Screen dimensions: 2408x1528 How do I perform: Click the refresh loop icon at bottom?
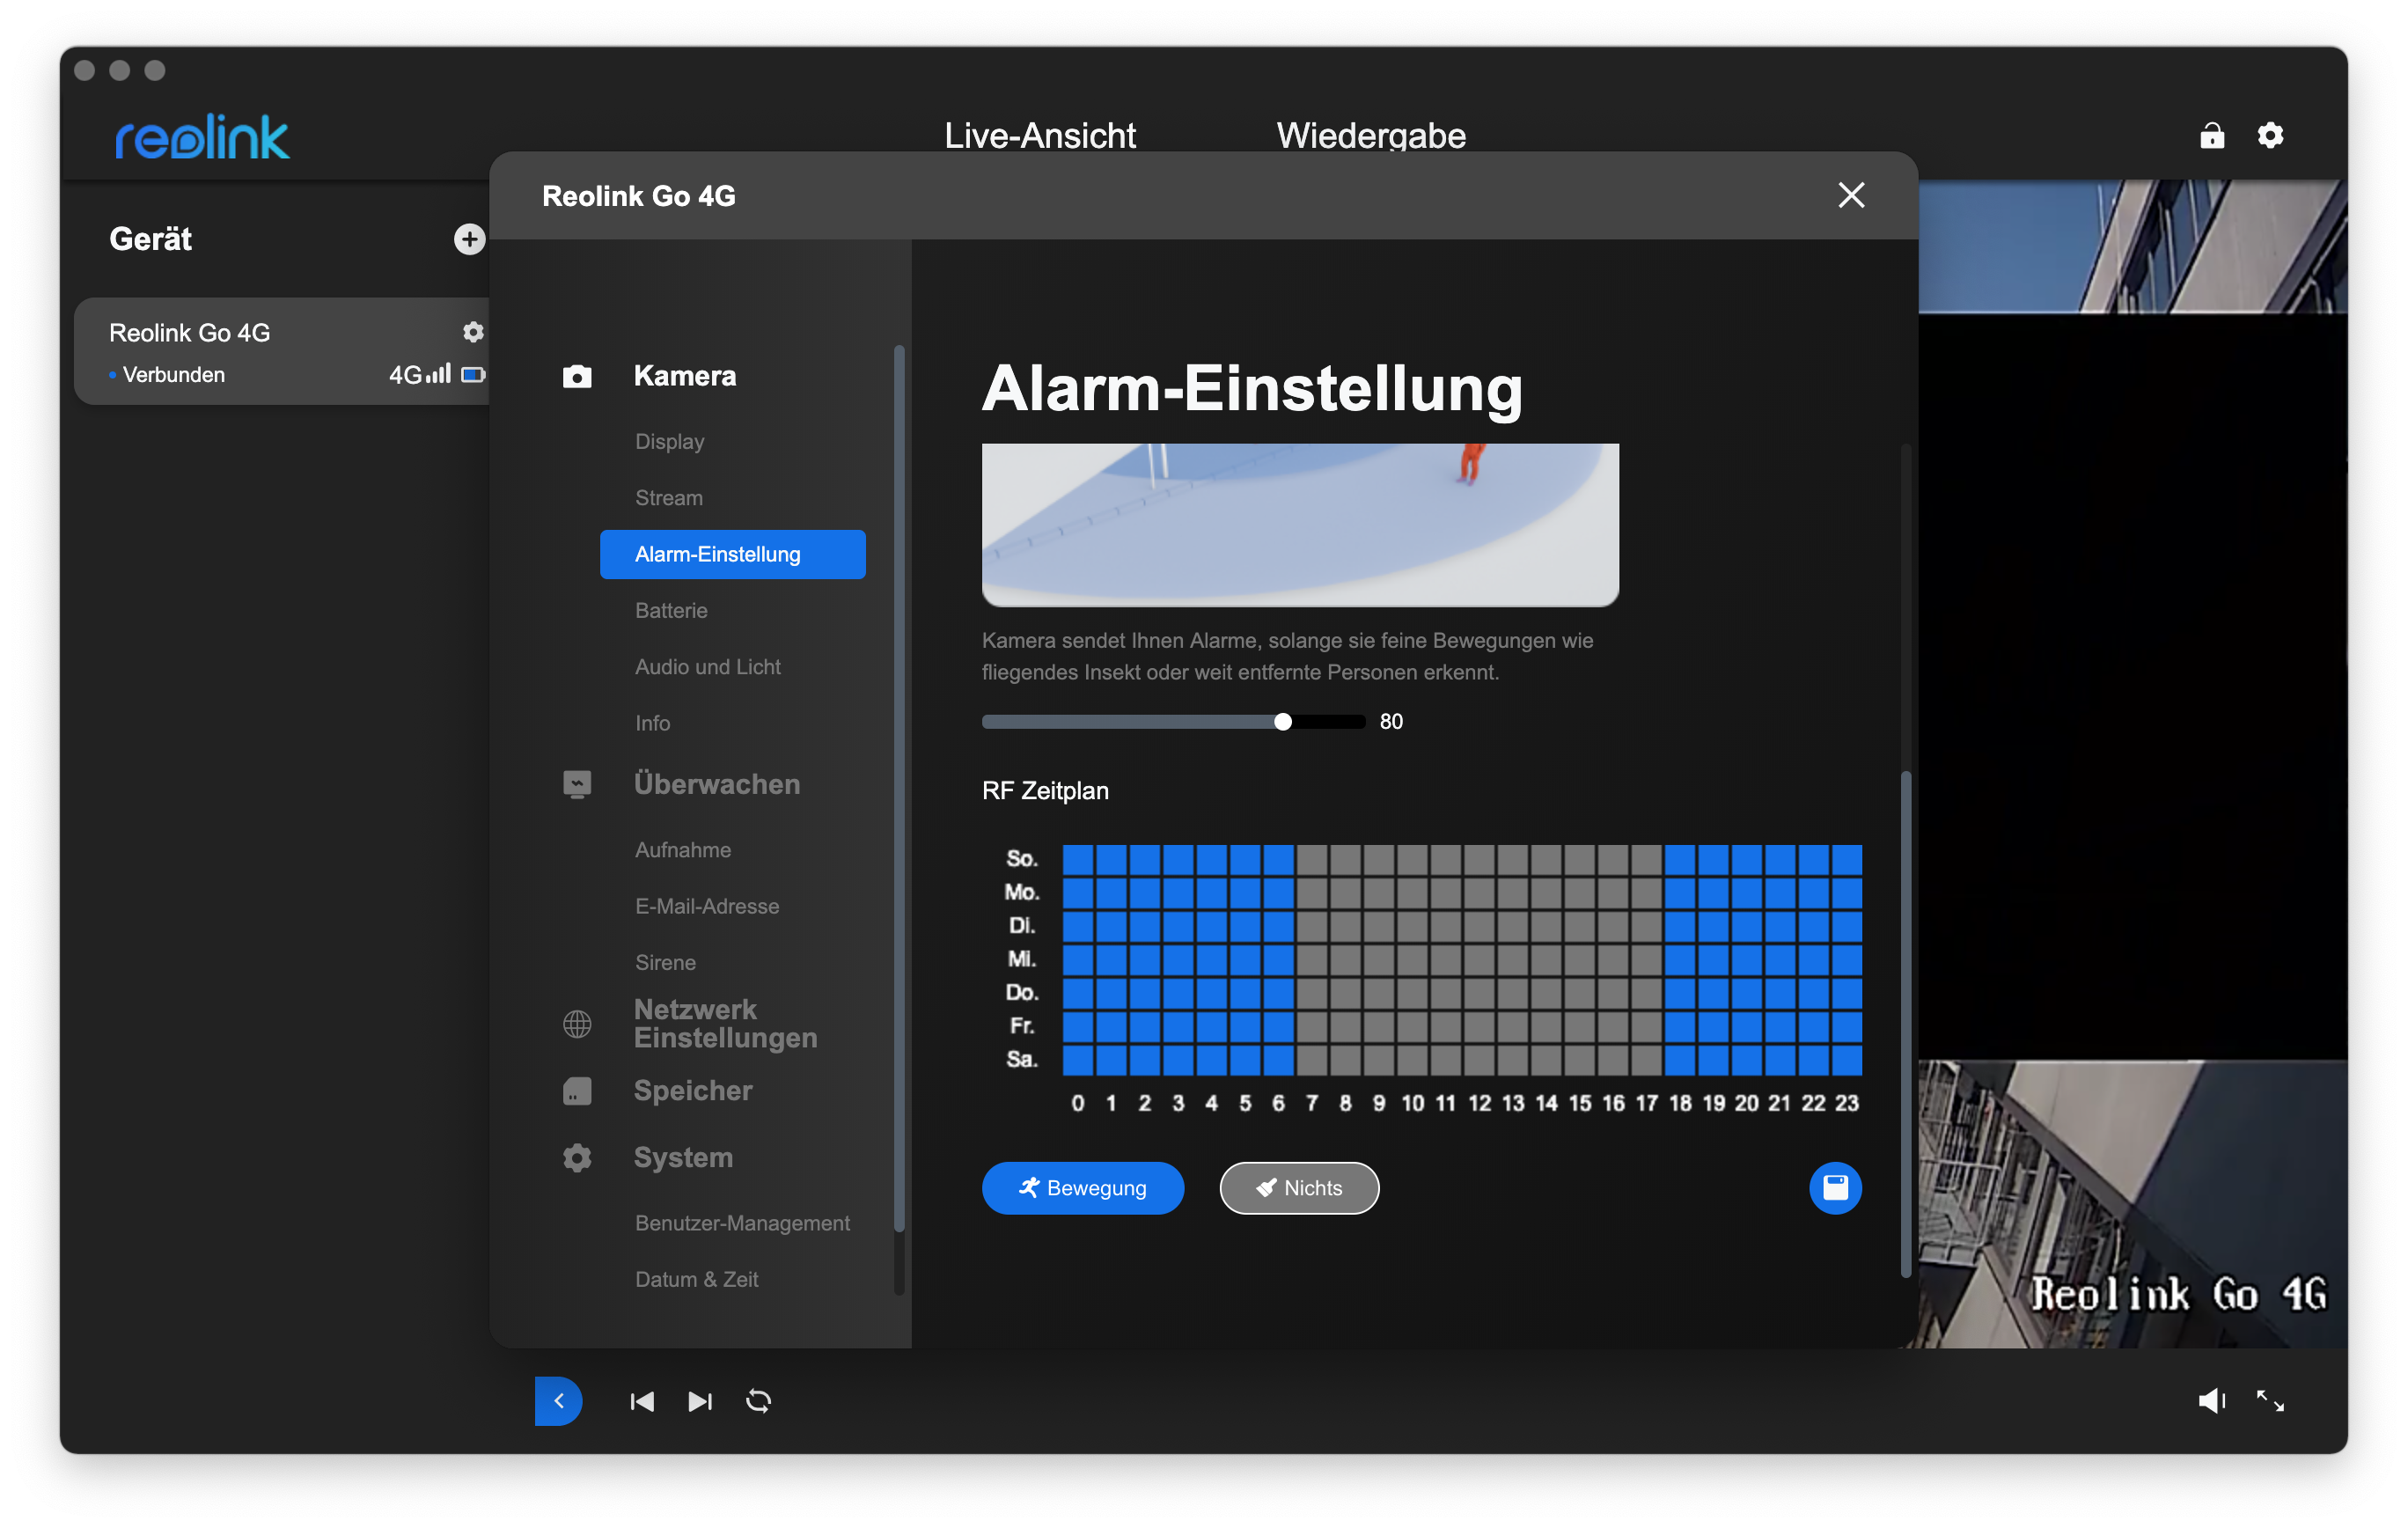coord(759,1401)
